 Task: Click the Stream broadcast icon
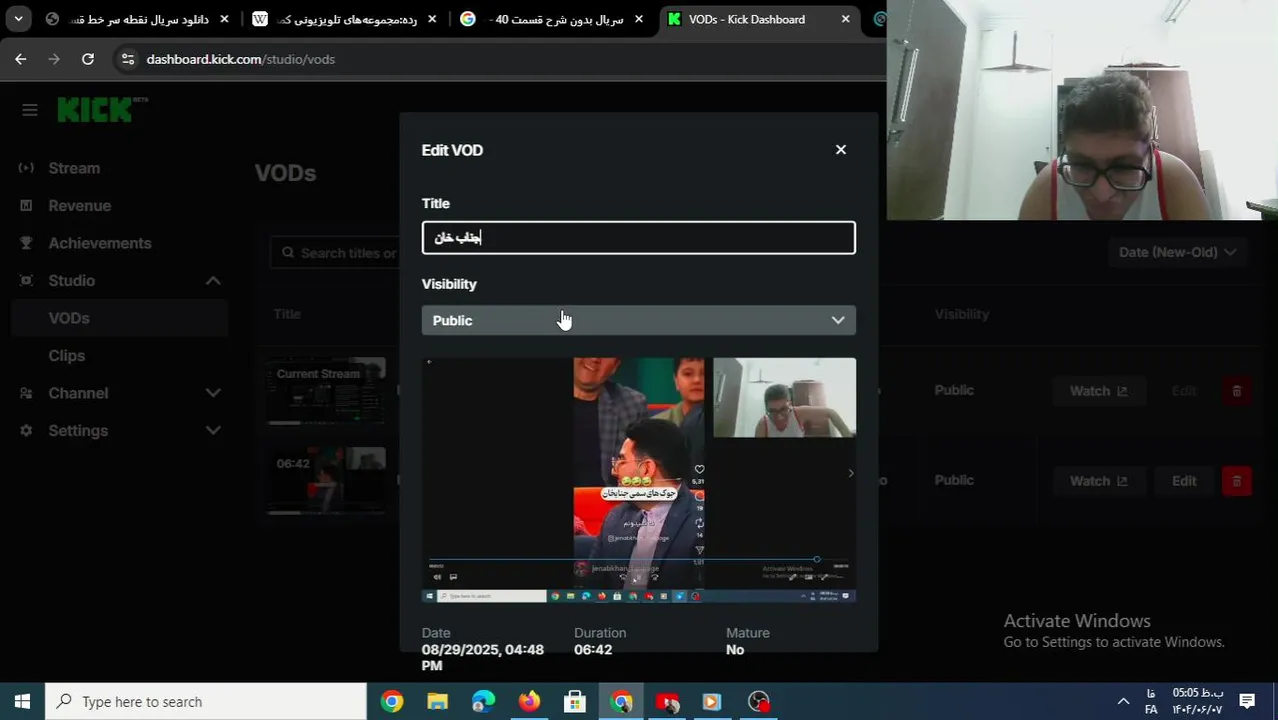(26, 168)
